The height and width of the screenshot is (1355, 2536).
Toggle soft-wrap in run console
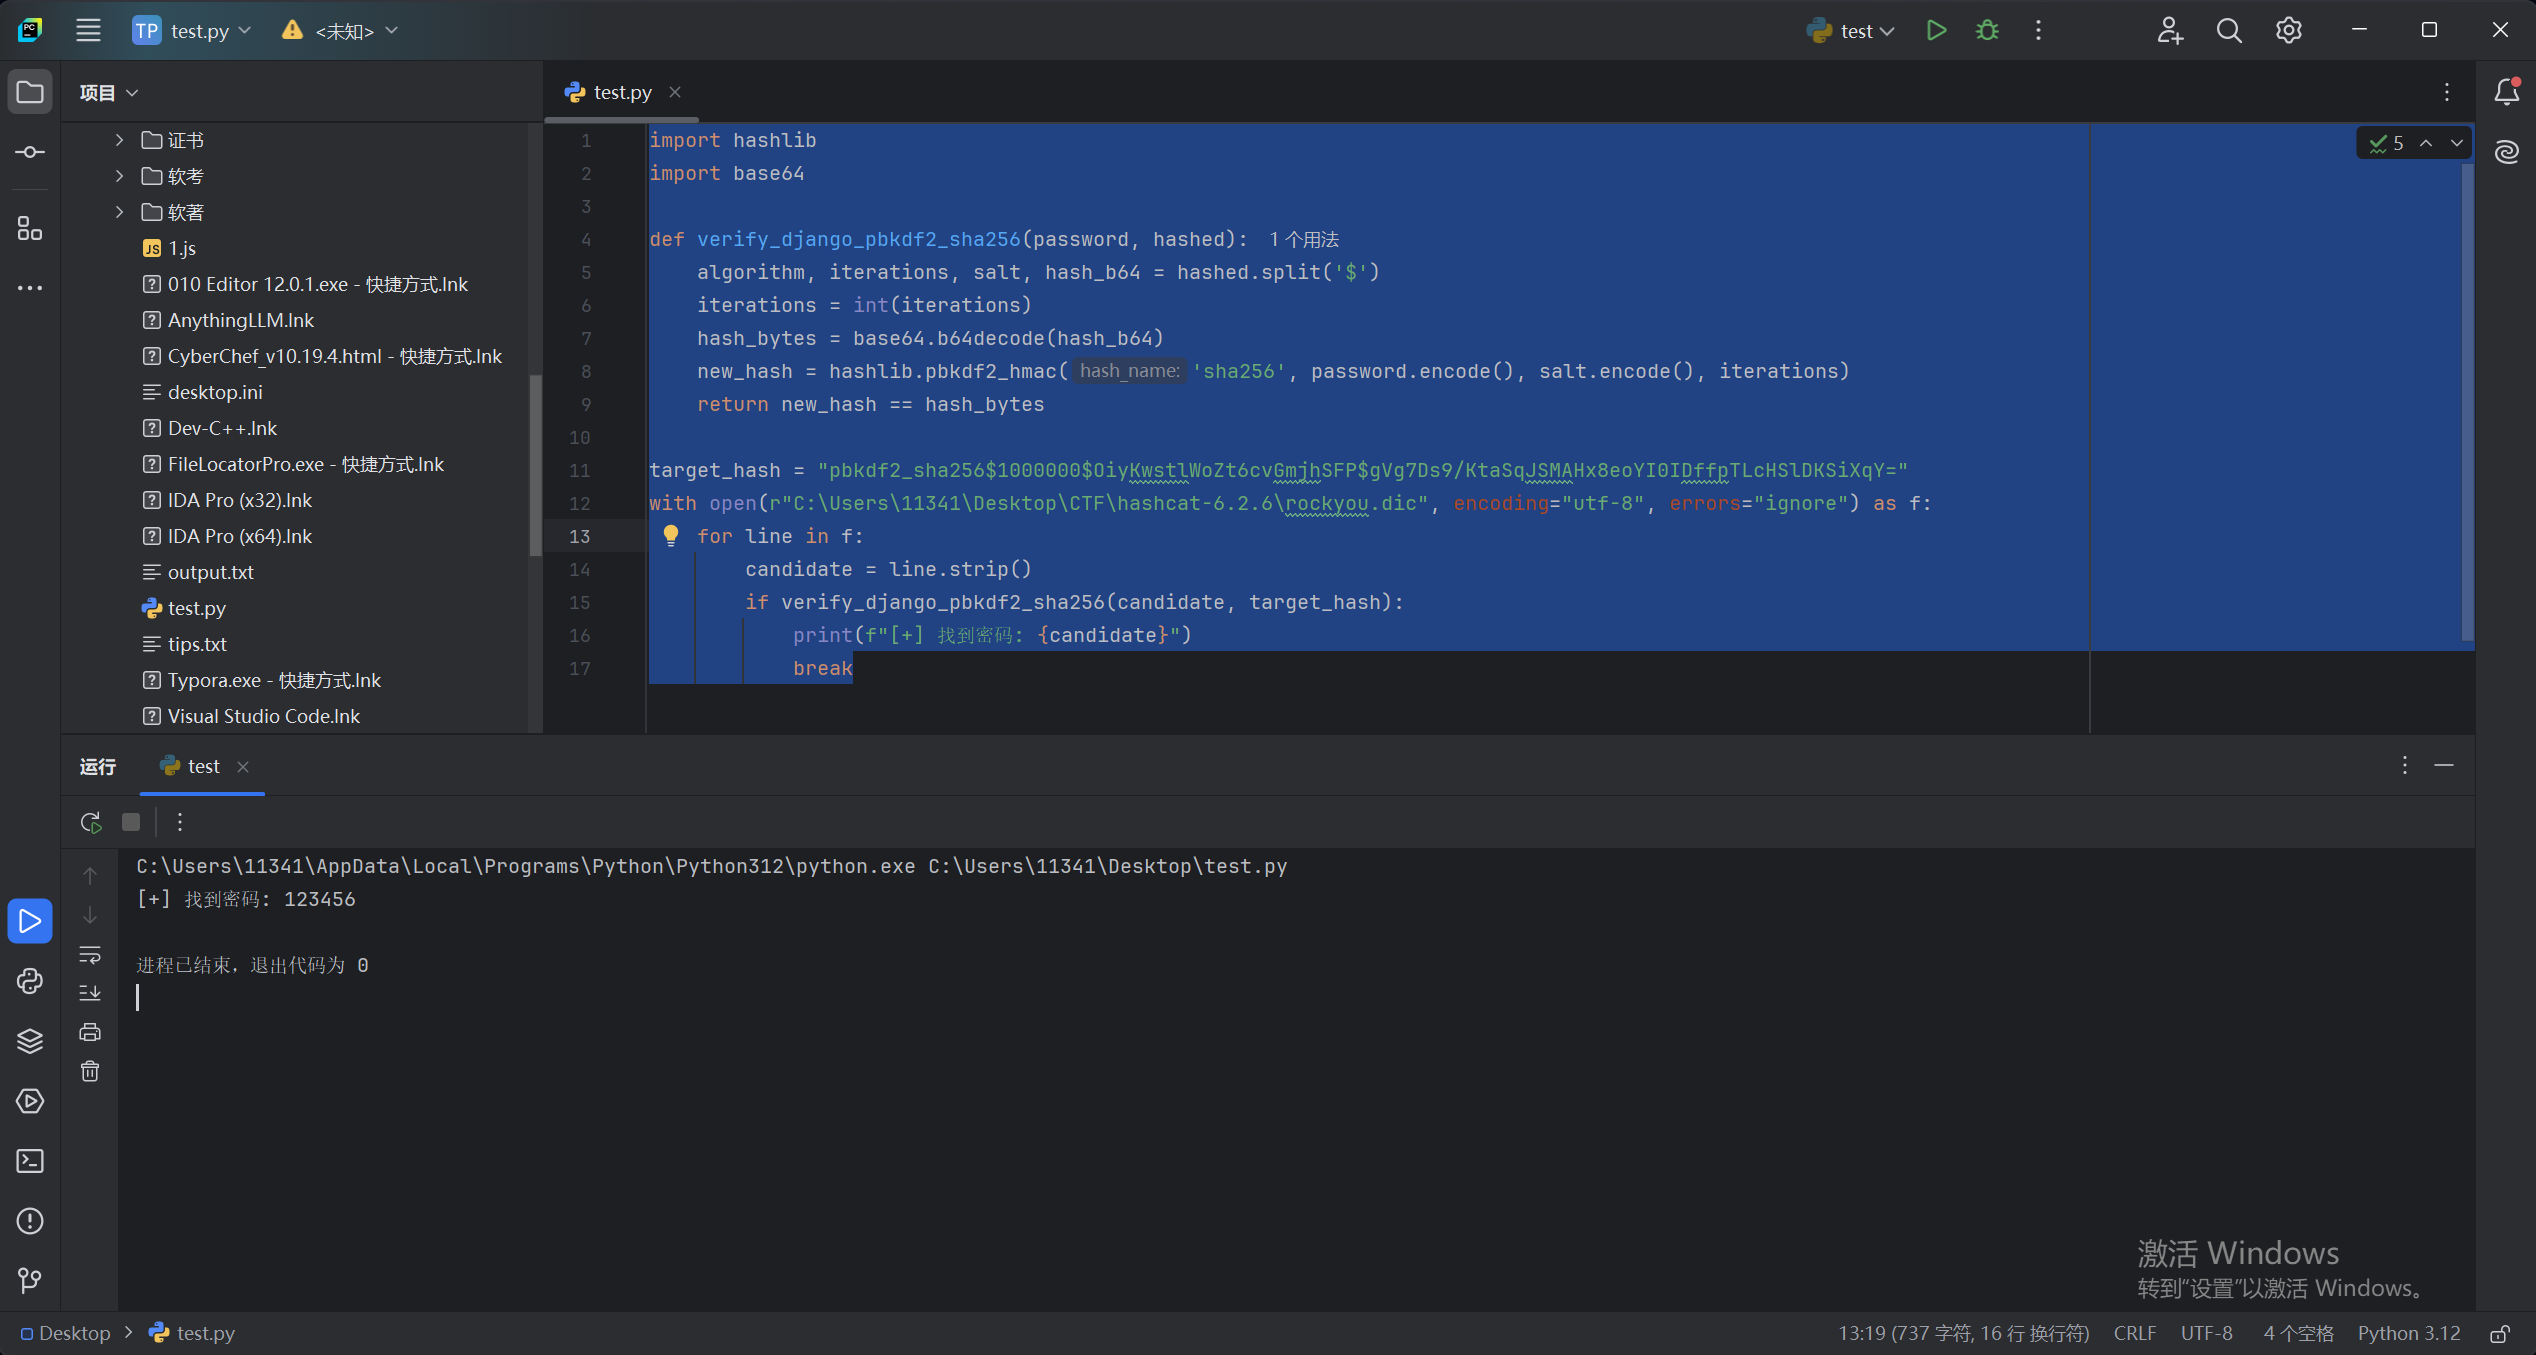click(90, 955)
